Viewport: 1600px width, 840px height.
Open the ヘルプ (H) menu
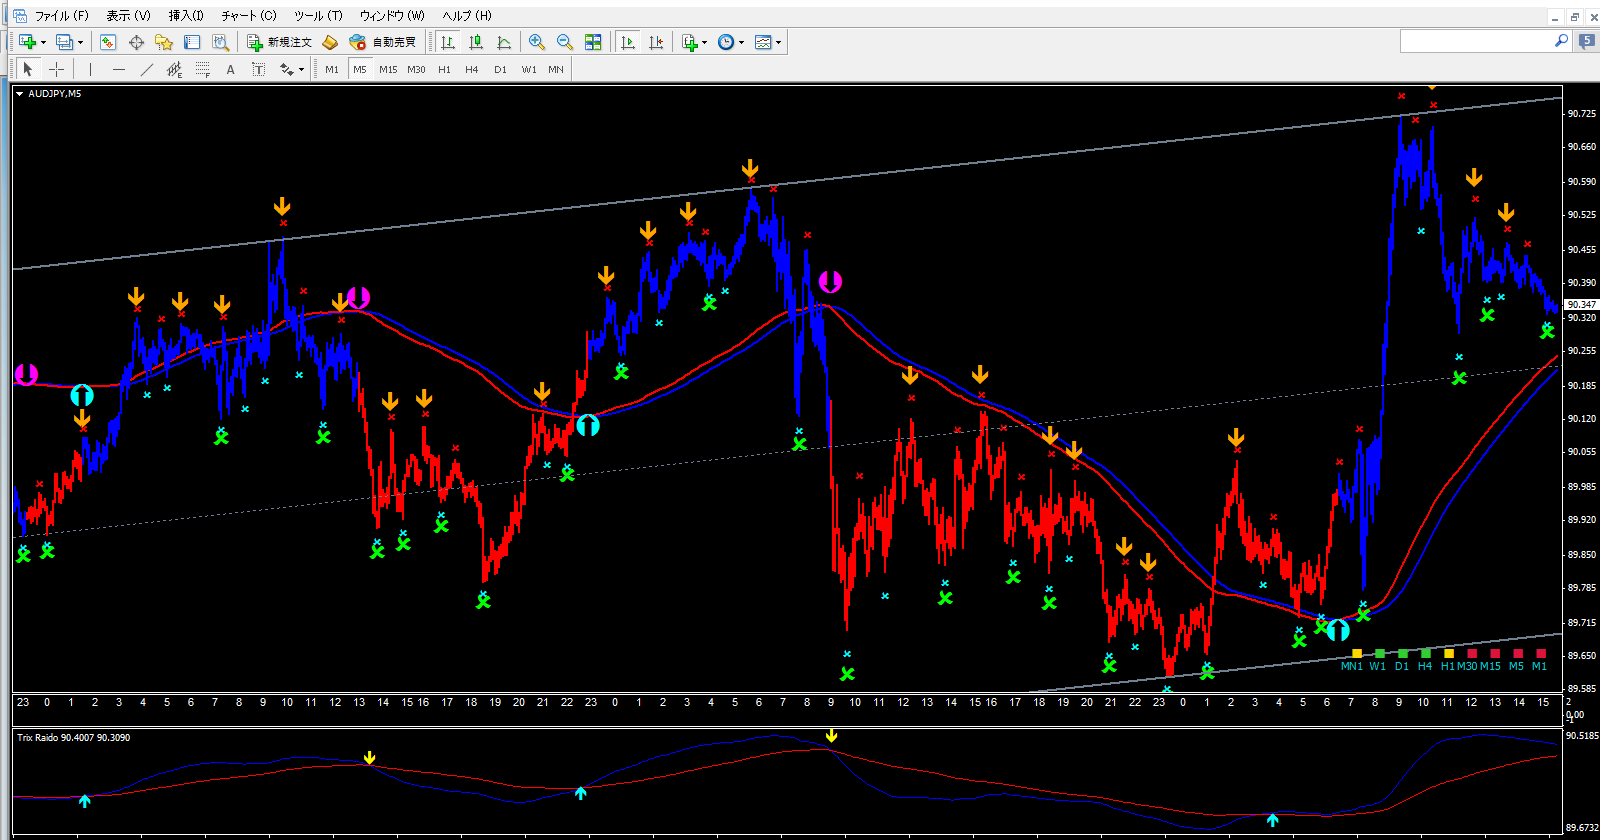467,15
